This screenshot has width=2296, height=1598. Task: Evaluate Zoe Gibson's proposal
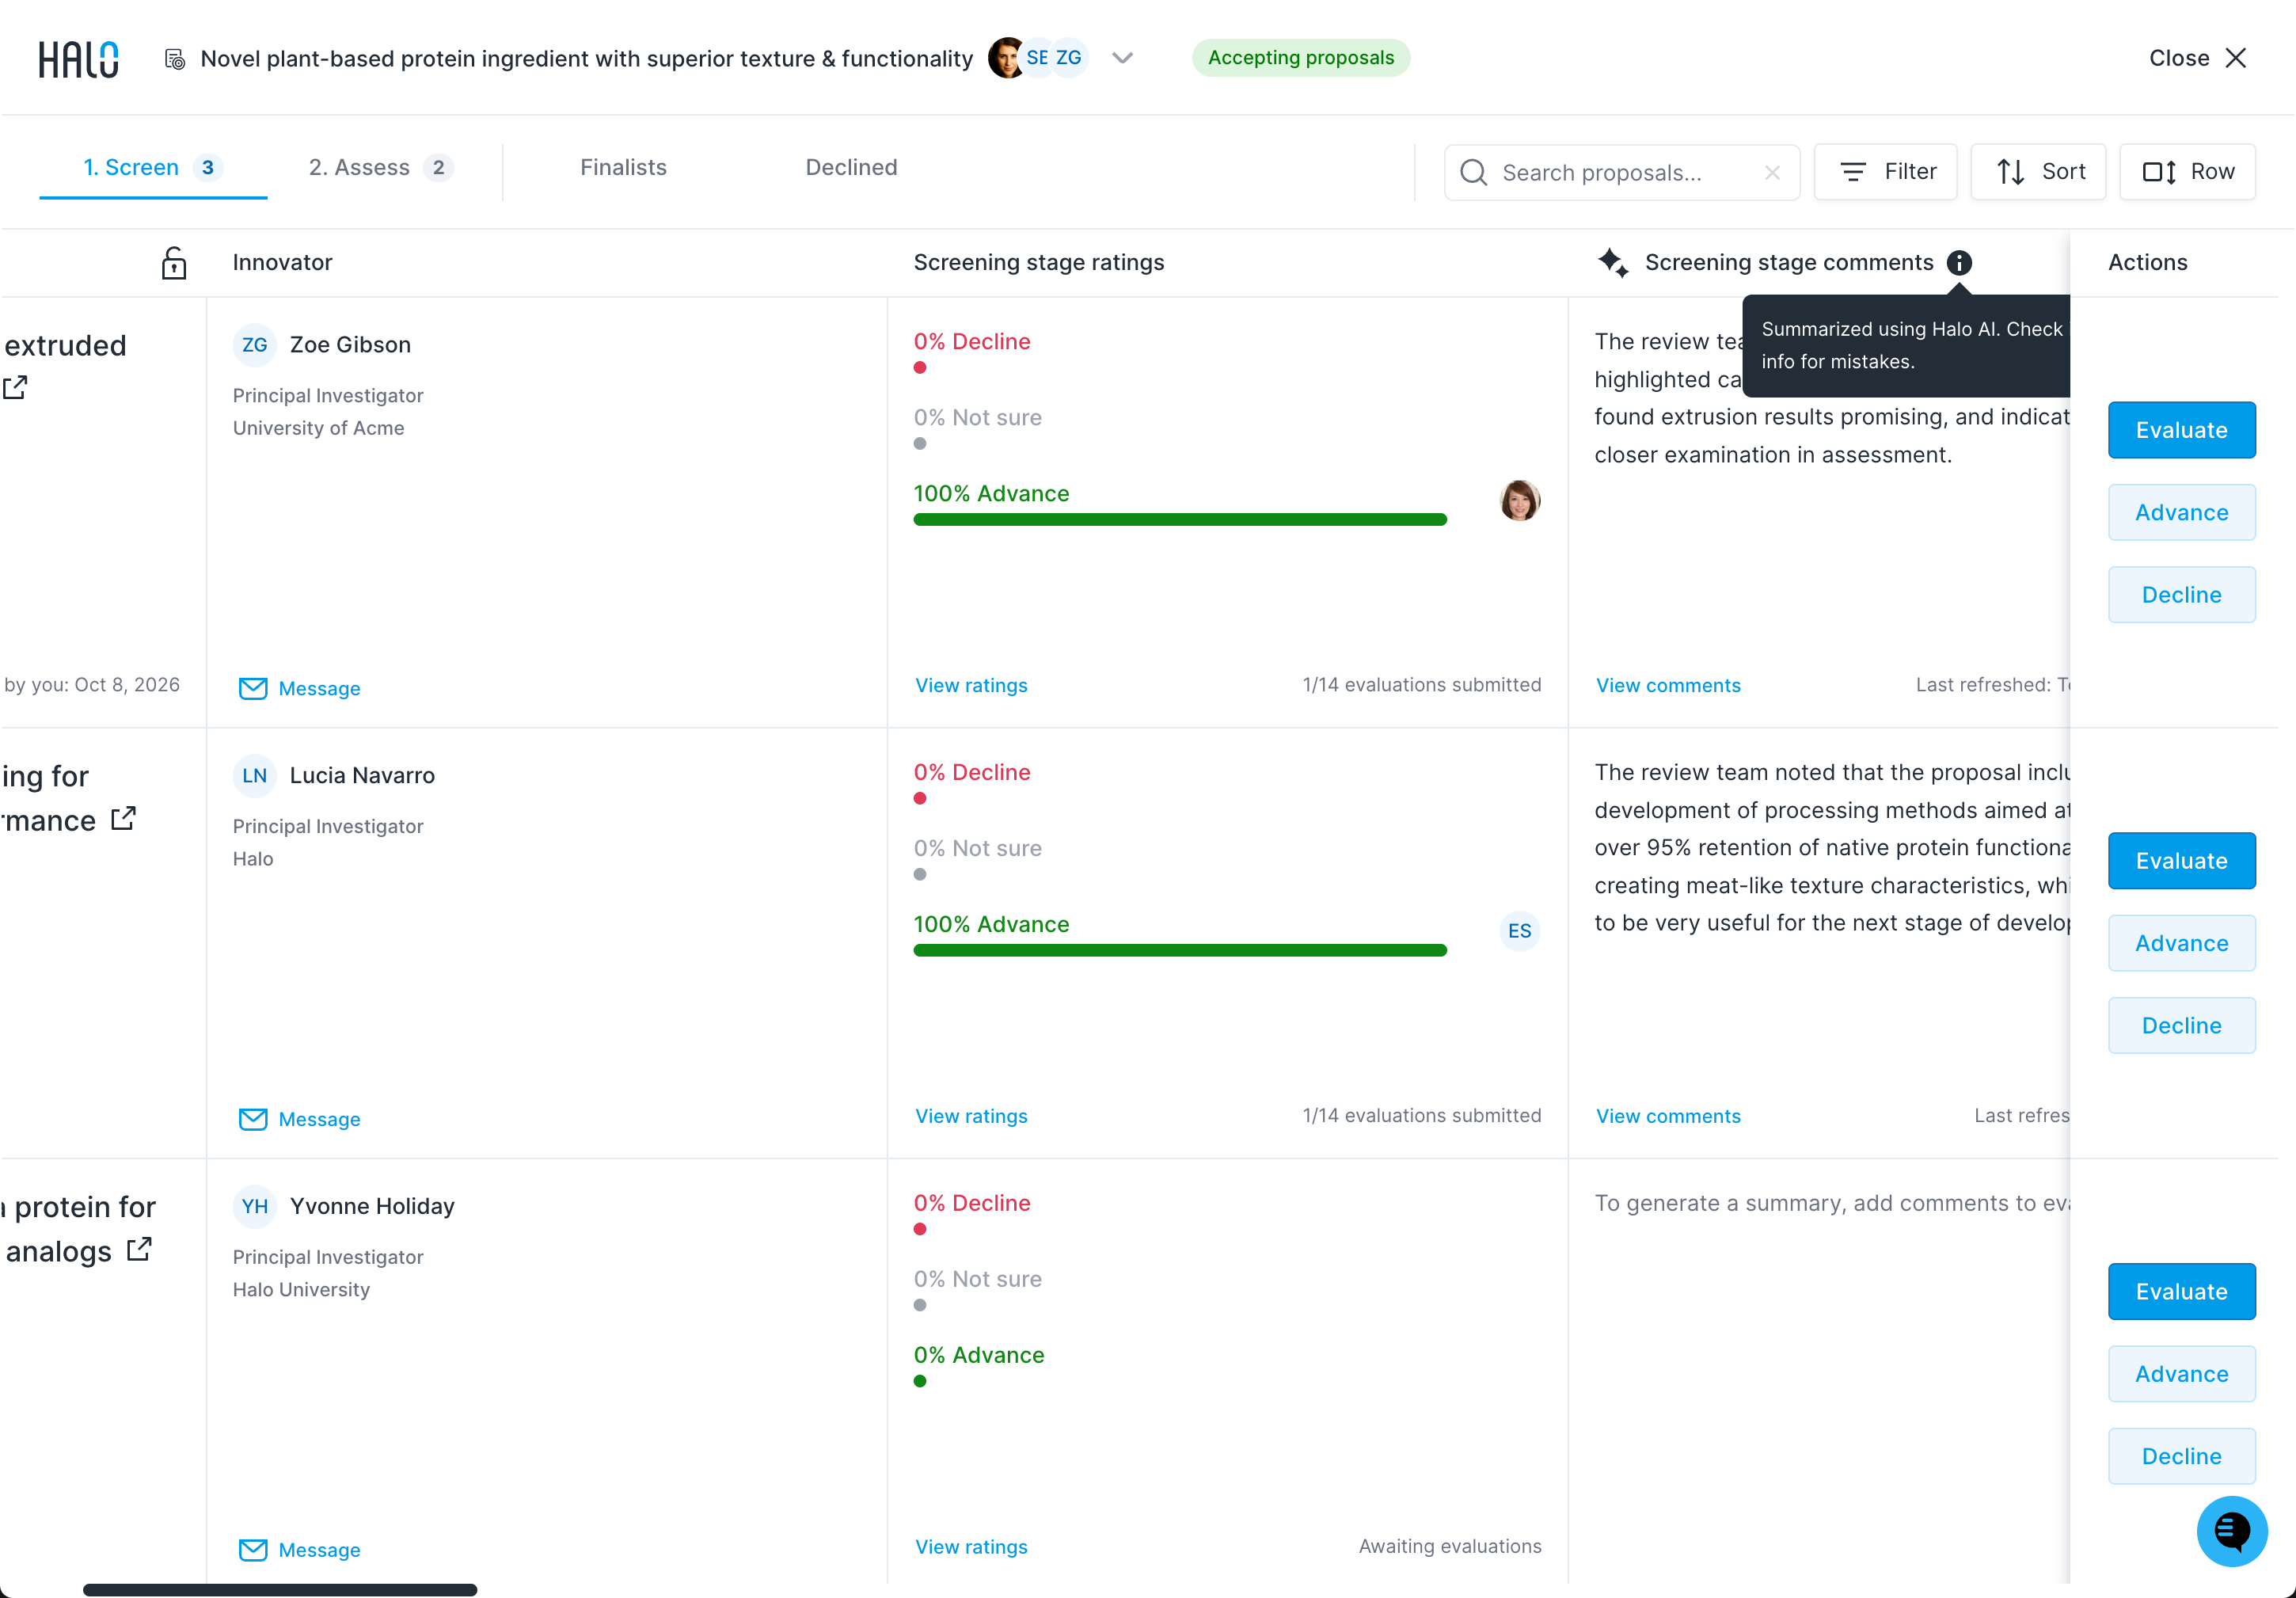tap(2181, 430)
